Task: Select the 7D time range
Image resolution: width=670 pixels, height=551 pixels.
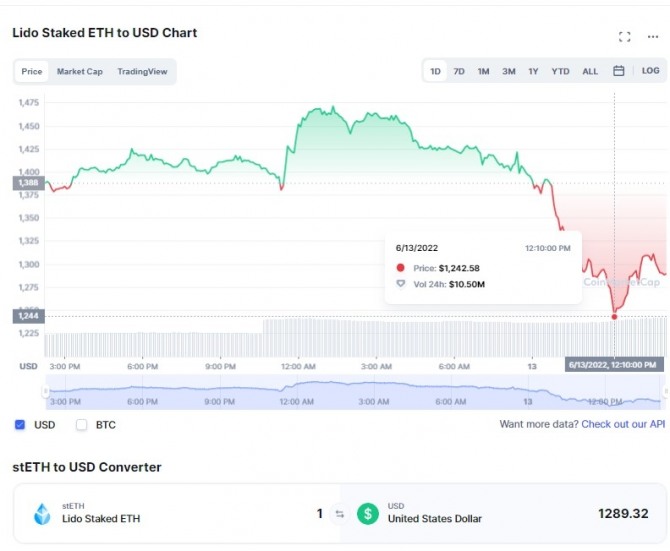Action: (459, 71)
